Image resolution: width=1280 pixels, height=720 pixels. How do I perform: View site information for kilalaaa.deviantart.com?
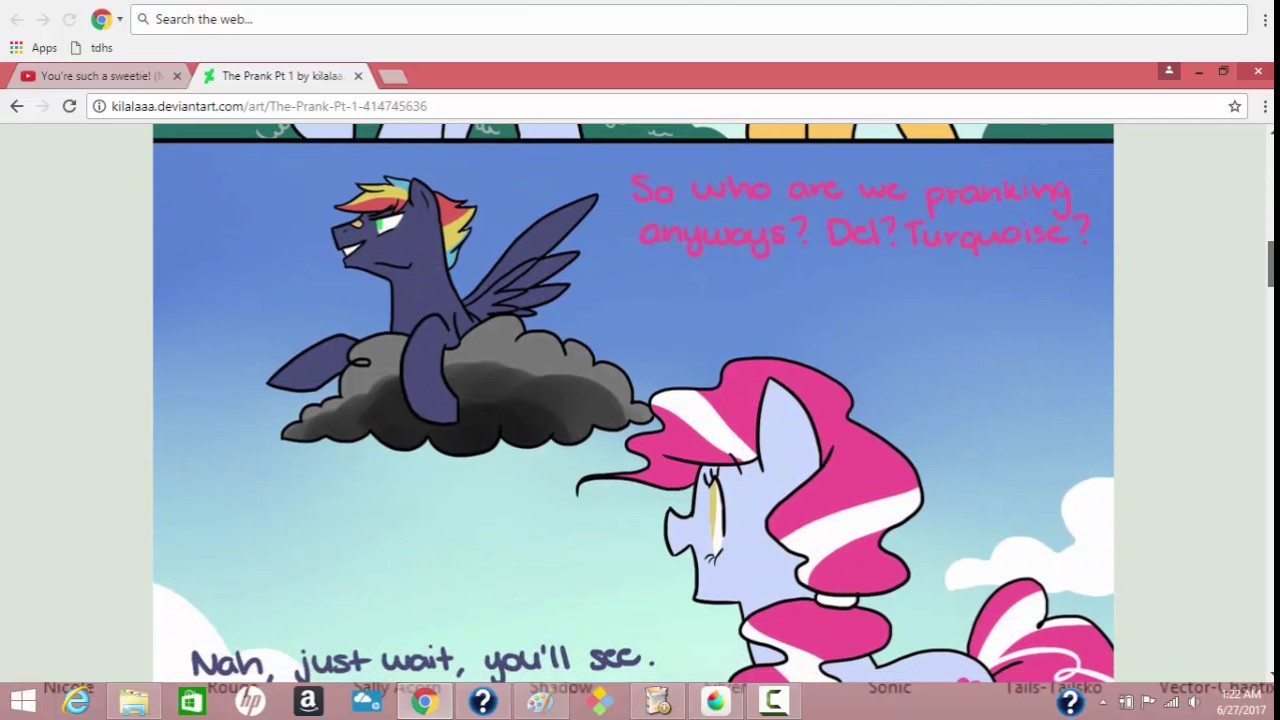pyautogui.click(x=99, y=106)
